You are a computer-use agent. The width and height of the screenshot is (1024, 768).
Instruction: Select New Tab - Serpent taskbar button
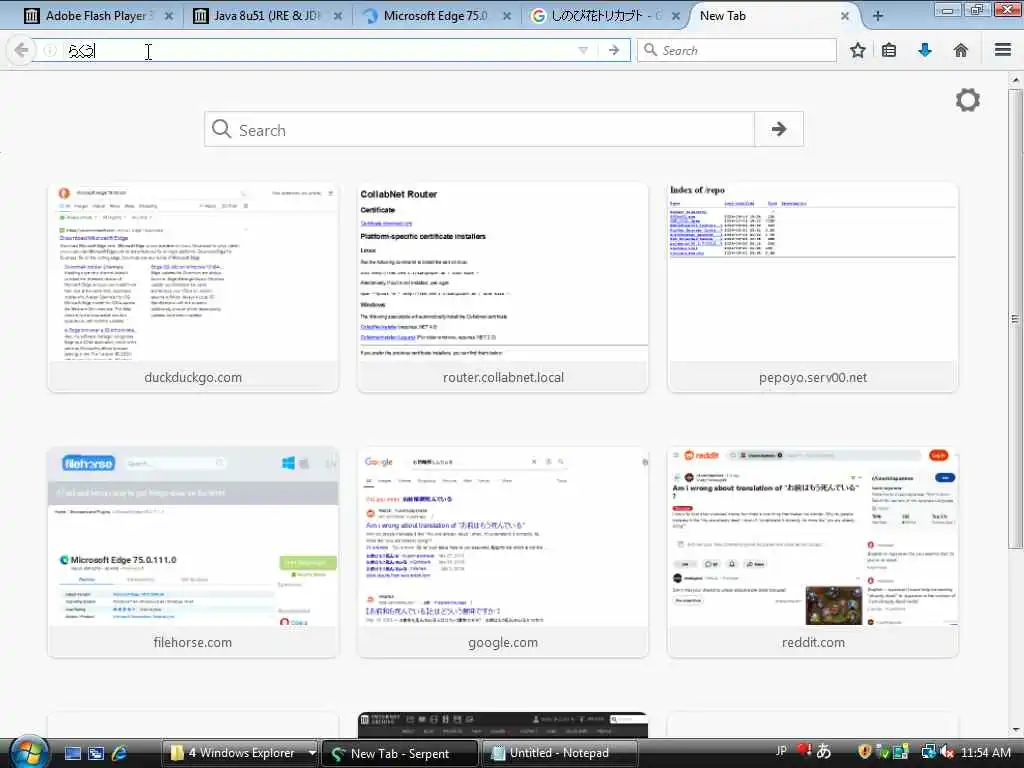coord(400,754)
